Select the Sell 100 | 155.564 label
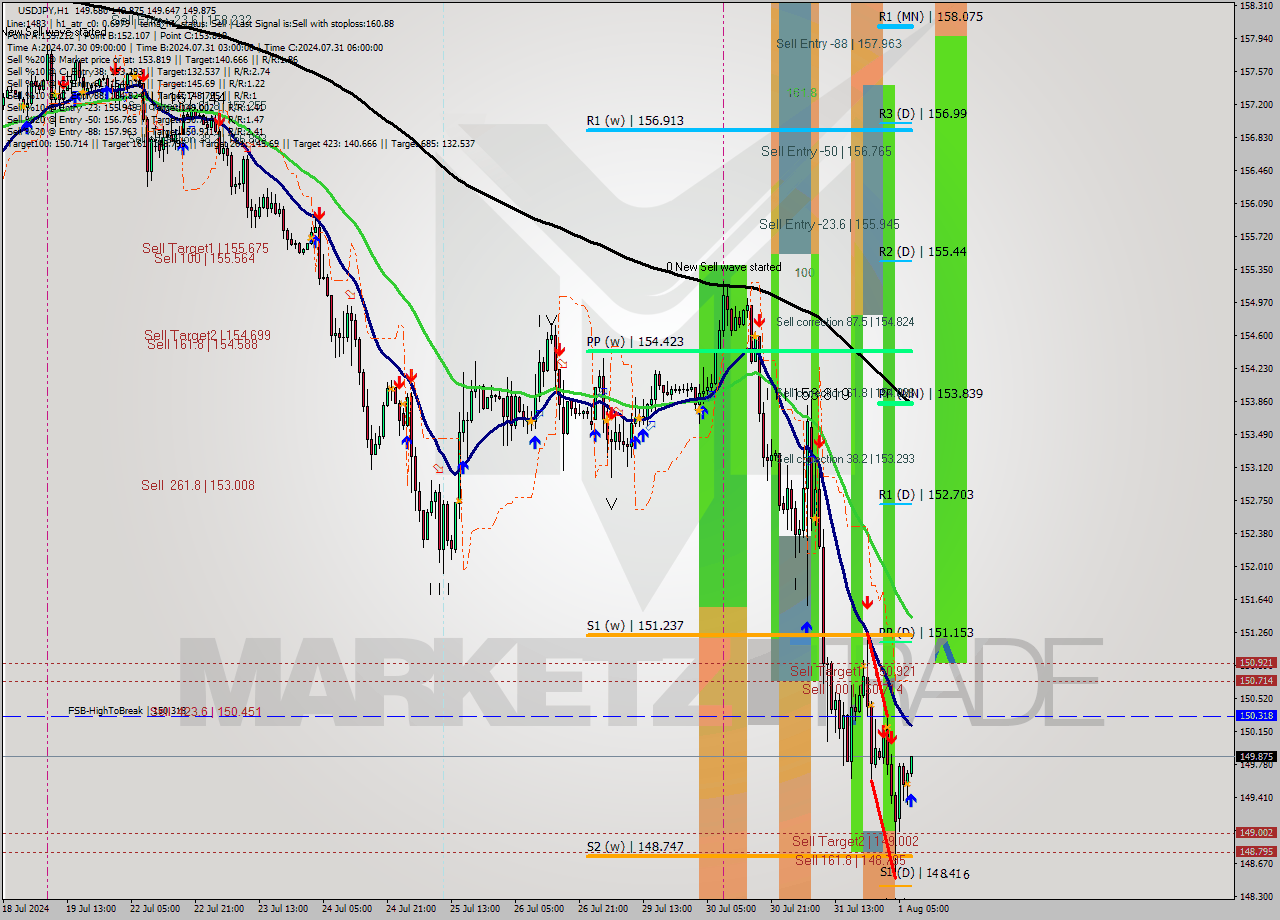Viewport: 1280px width, 920px height. 204,258
